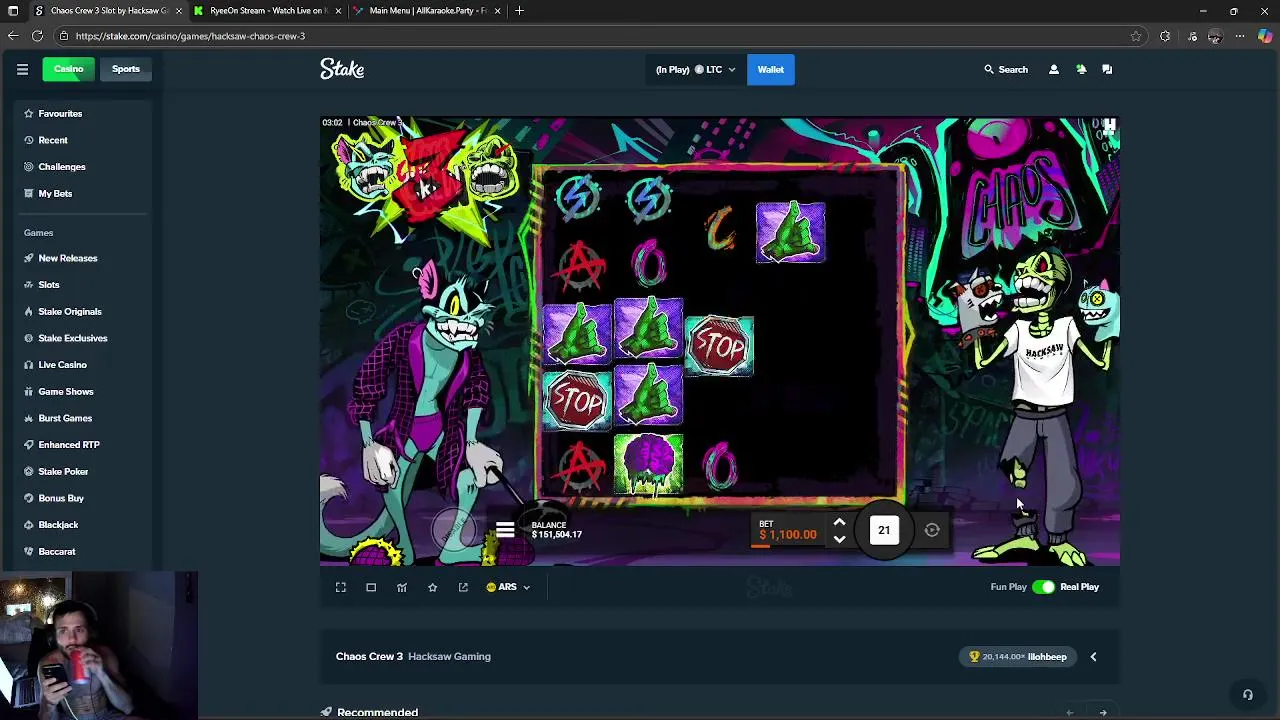Image resolution: width=1280 pixels, height=720 pixels.
Task: Open the browser three-dot menu
Action: (1240, 36)
